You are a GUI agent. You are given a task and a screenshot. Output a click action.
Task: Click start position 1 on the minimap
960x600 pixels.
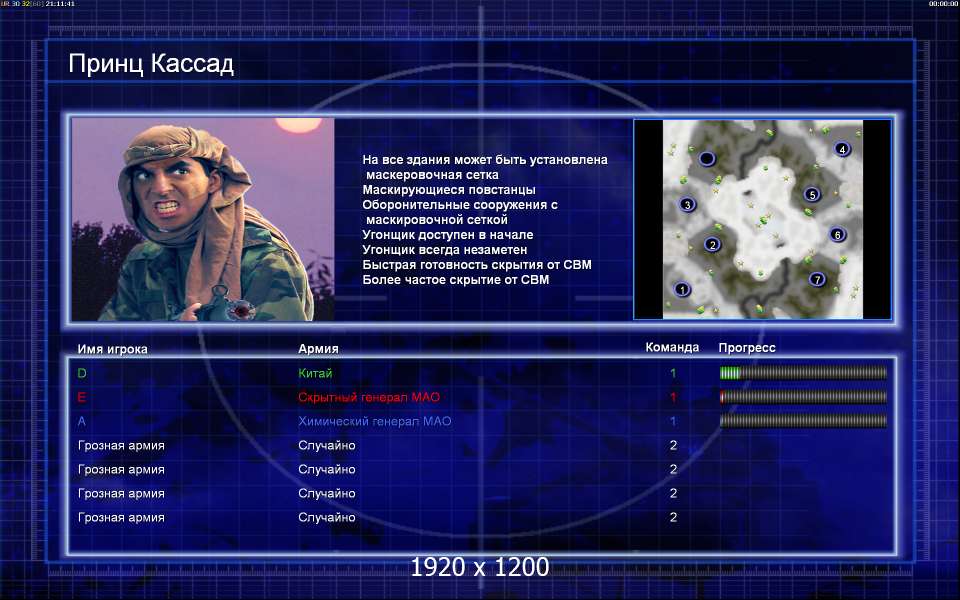[682, 289]
